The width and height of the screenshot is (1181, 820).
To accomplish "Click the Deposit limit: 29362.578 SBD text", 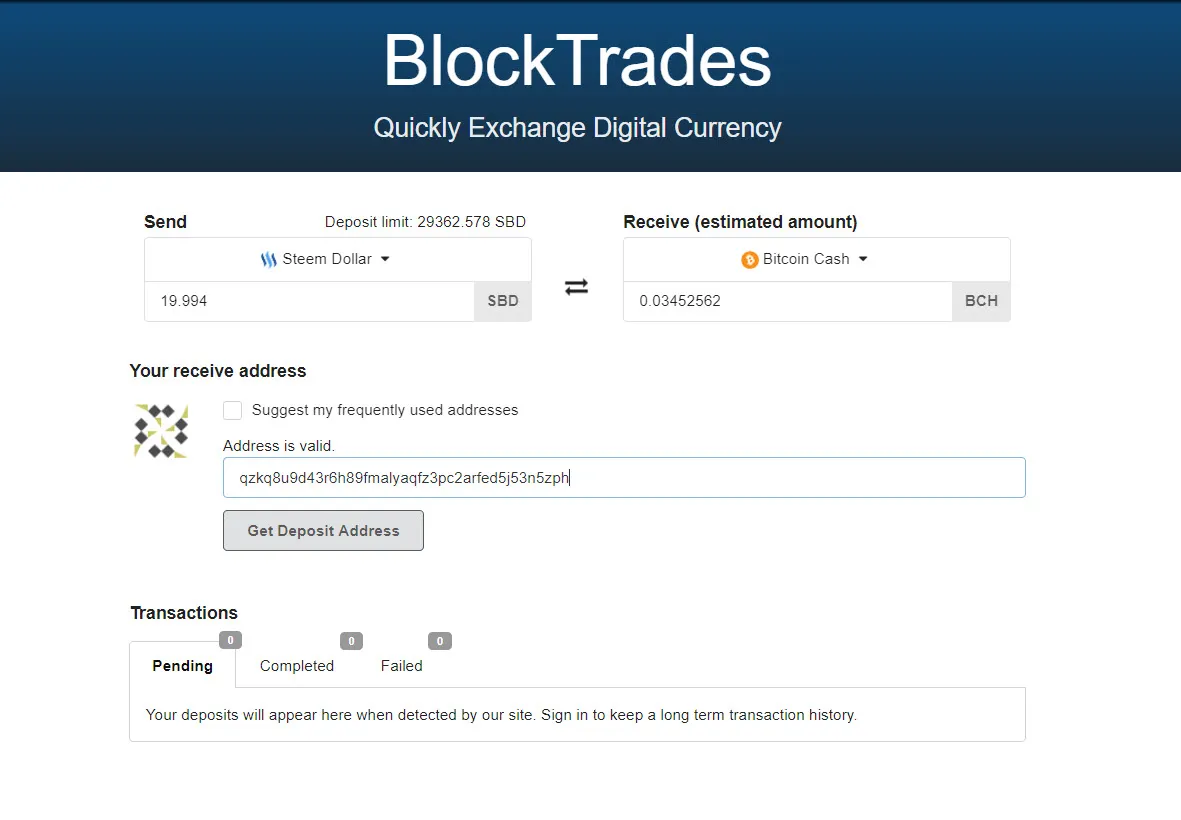I will point(426,222).
